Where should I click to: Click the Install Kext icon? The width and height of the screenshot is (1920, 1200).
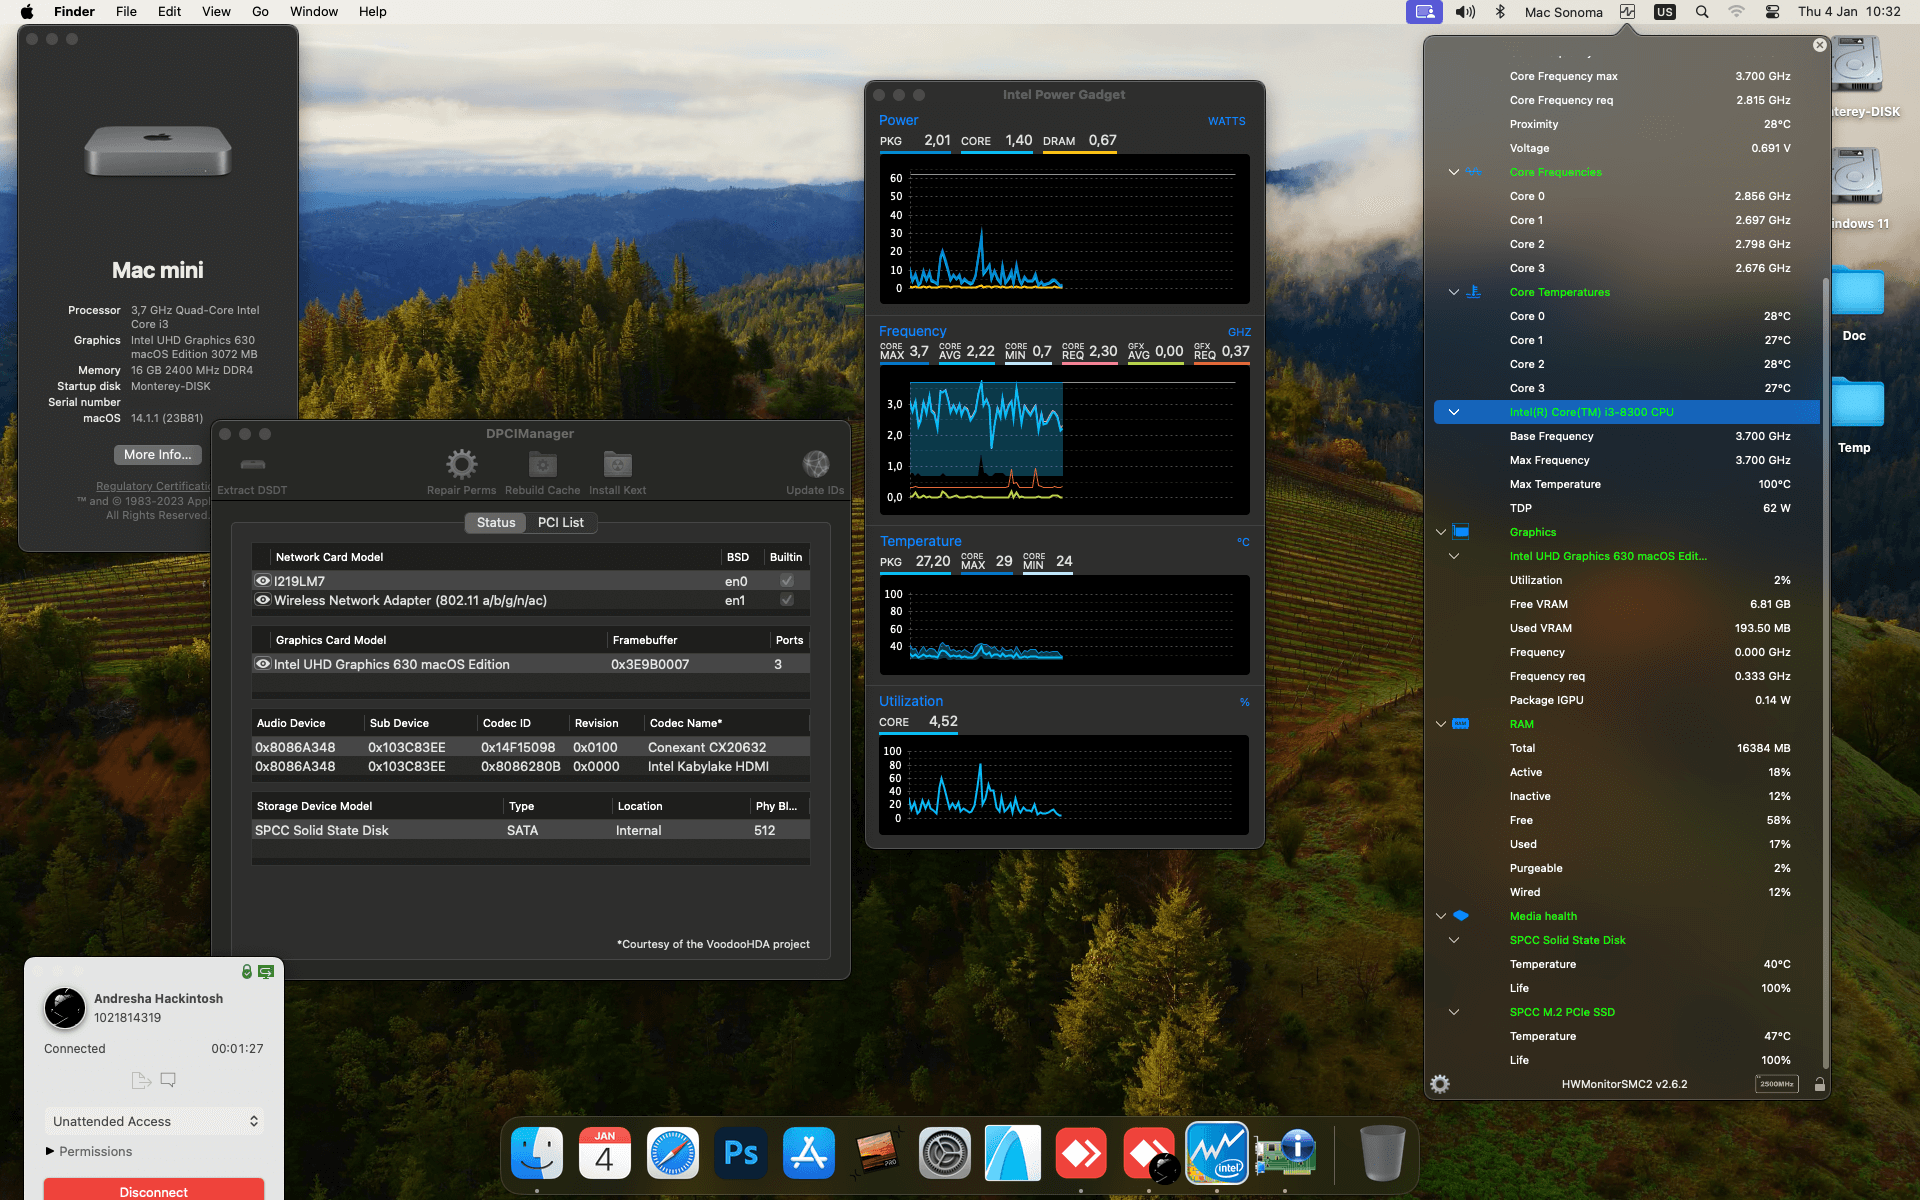(x=617, y=464)
